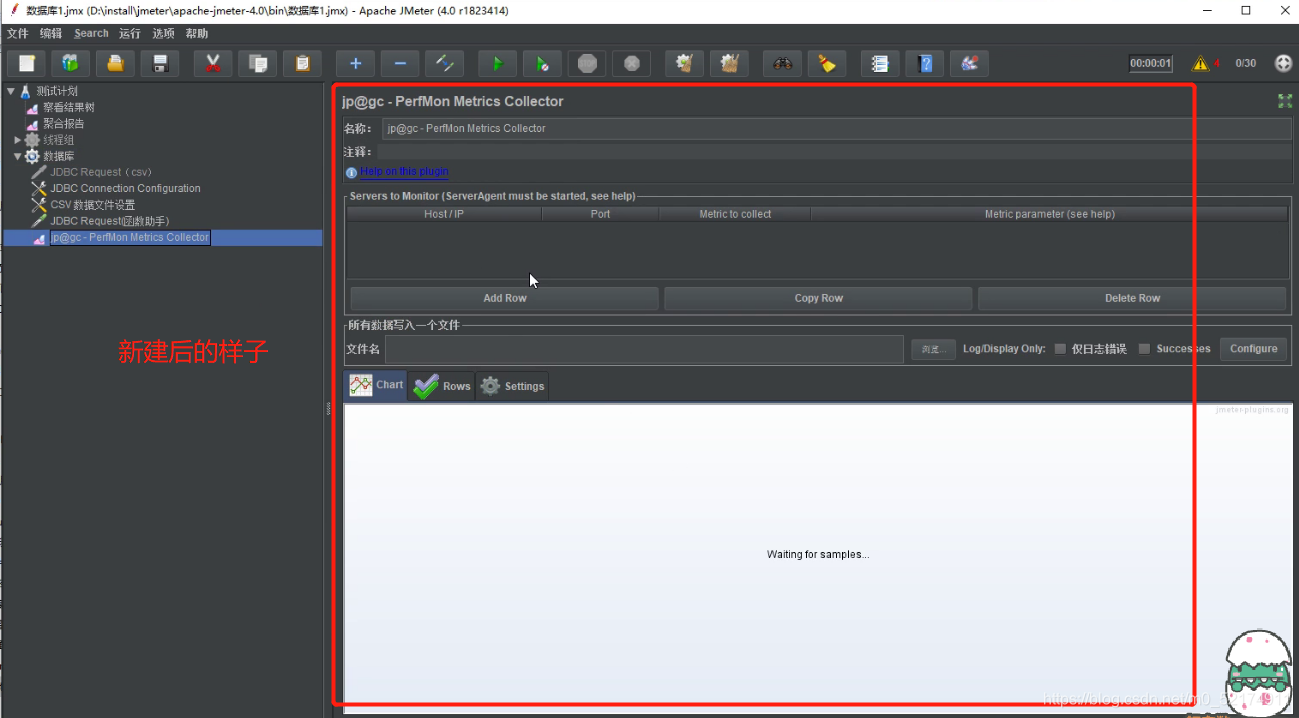Toggle the Successes checkbox

tap(1144, 349)
